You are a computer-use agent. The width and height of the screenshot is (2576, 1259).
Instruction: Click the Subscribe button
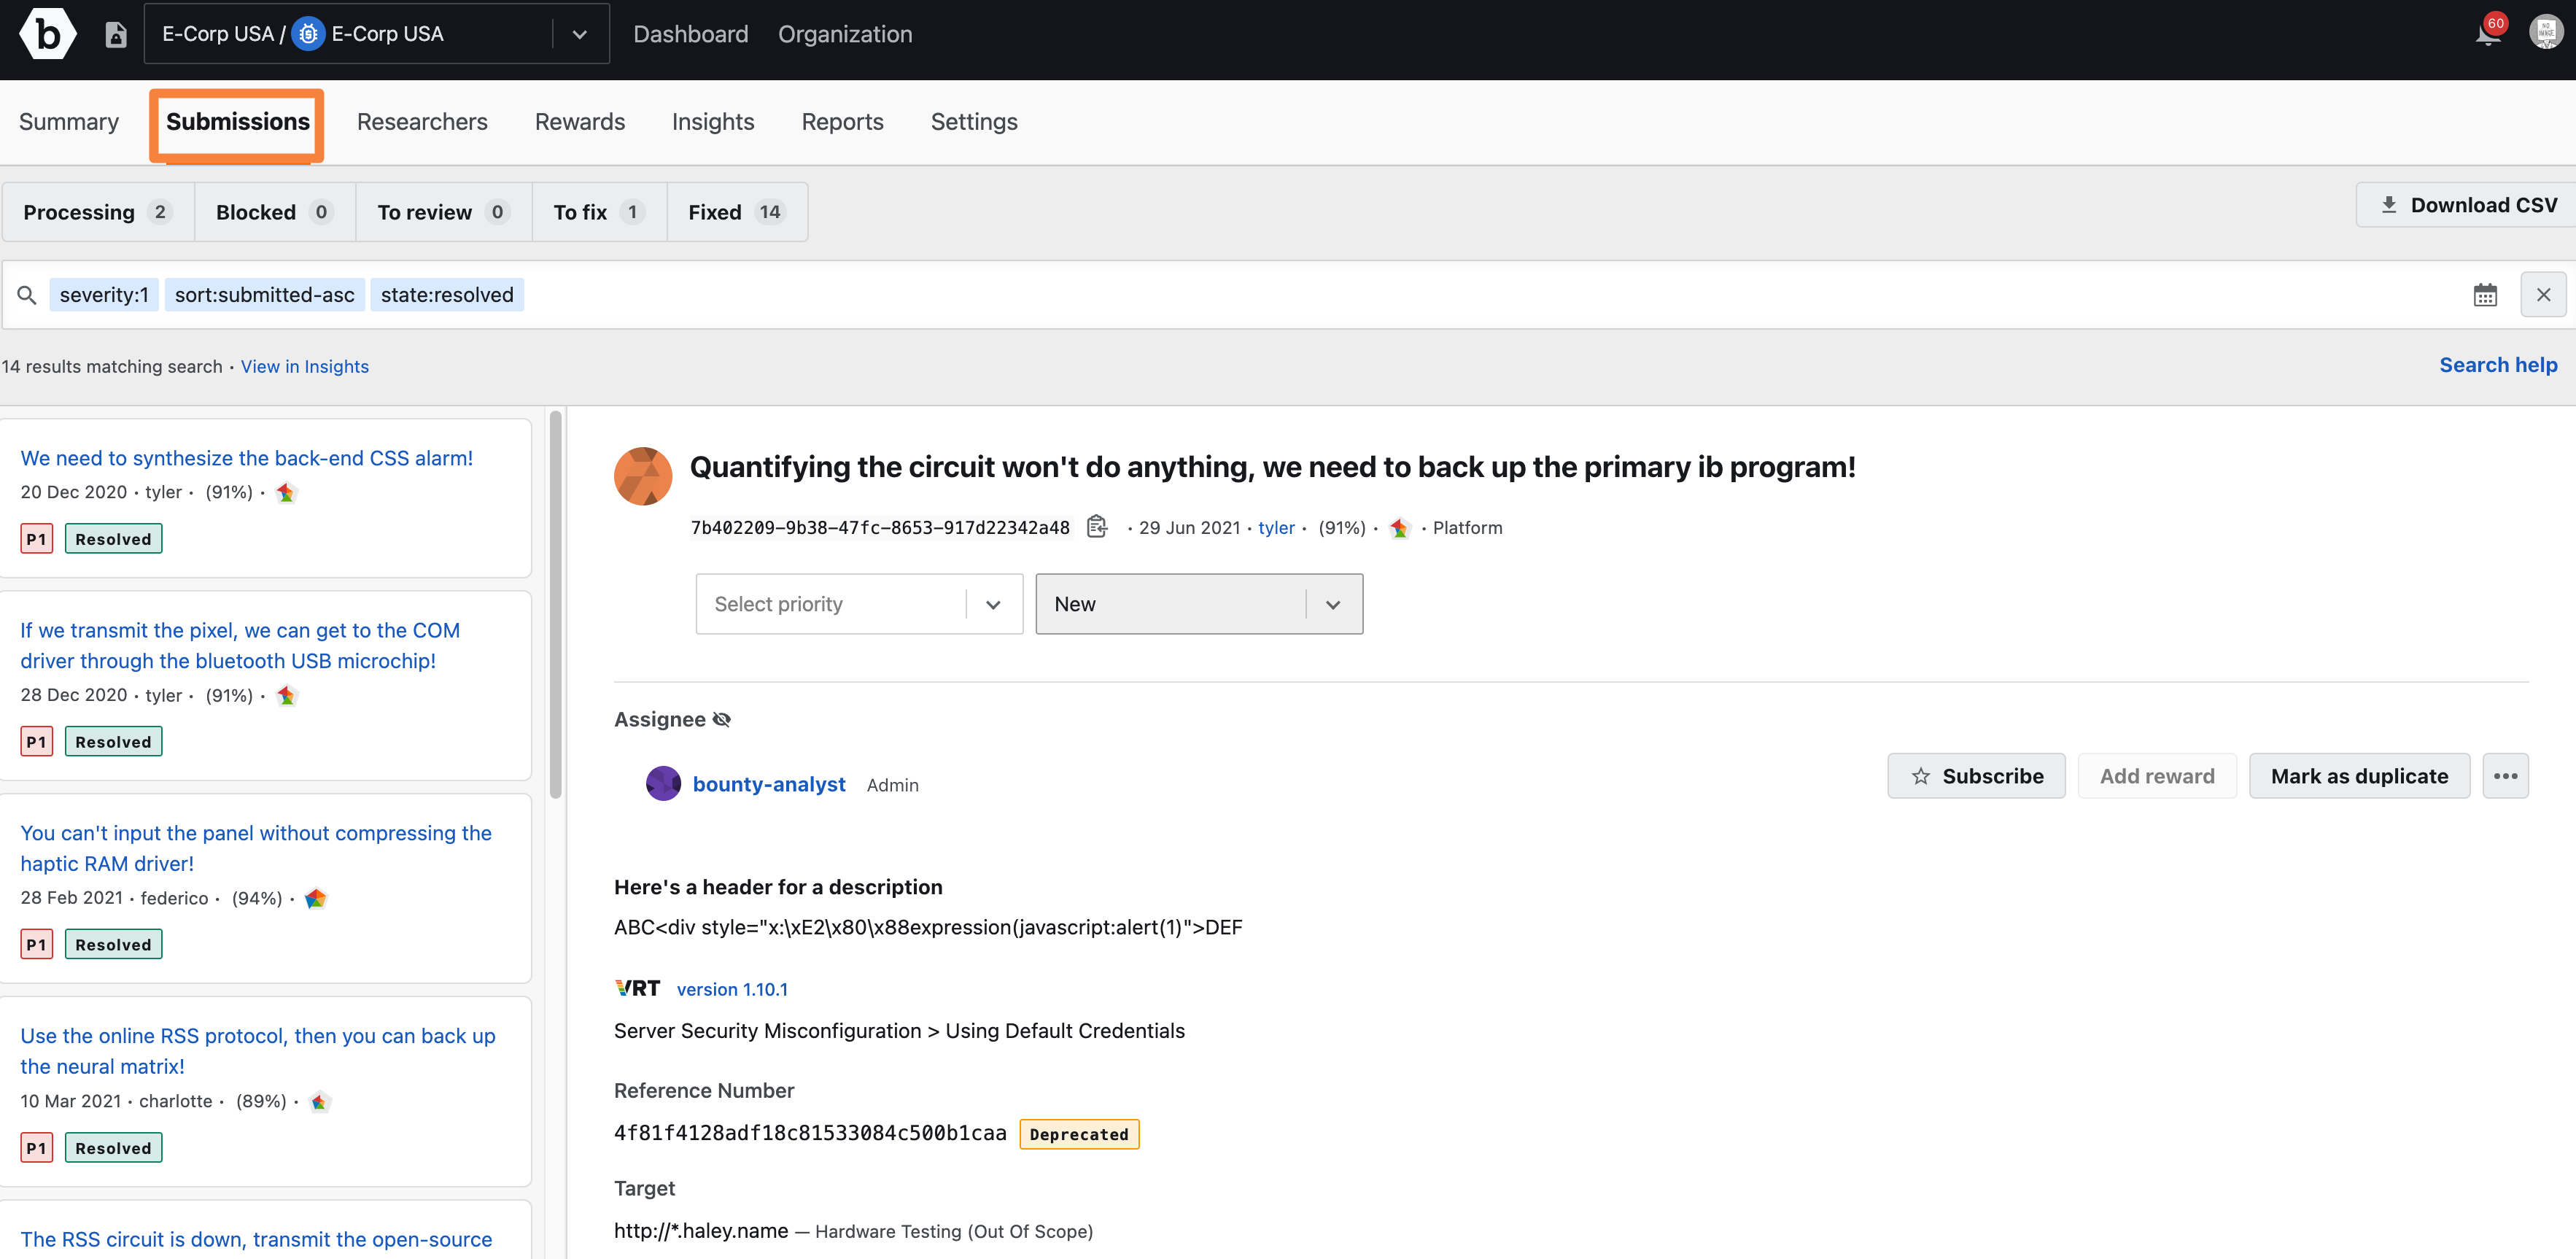(x=1978, y=774)
